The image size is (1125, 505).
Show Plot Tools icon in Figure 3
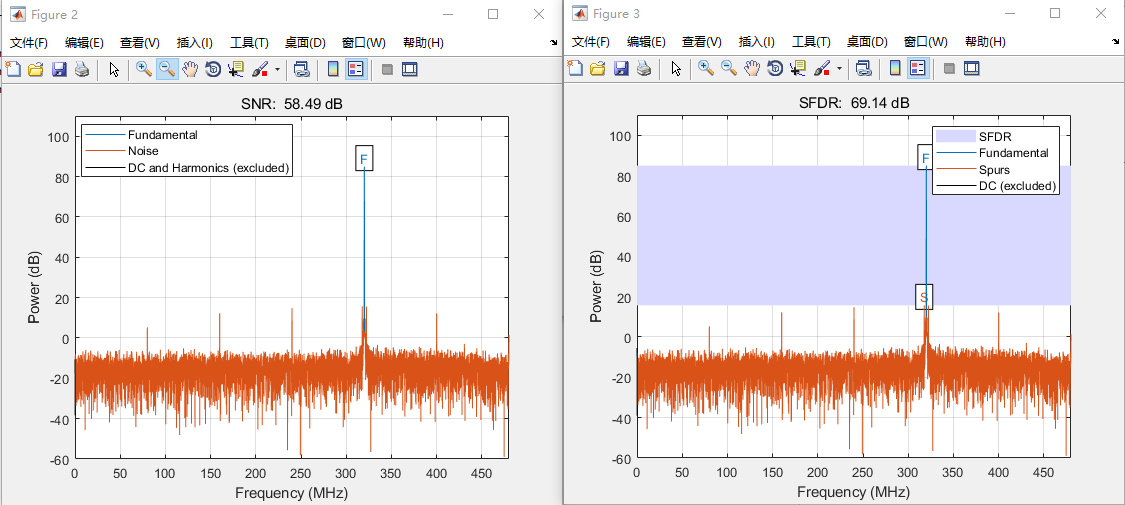coord(971,69)
